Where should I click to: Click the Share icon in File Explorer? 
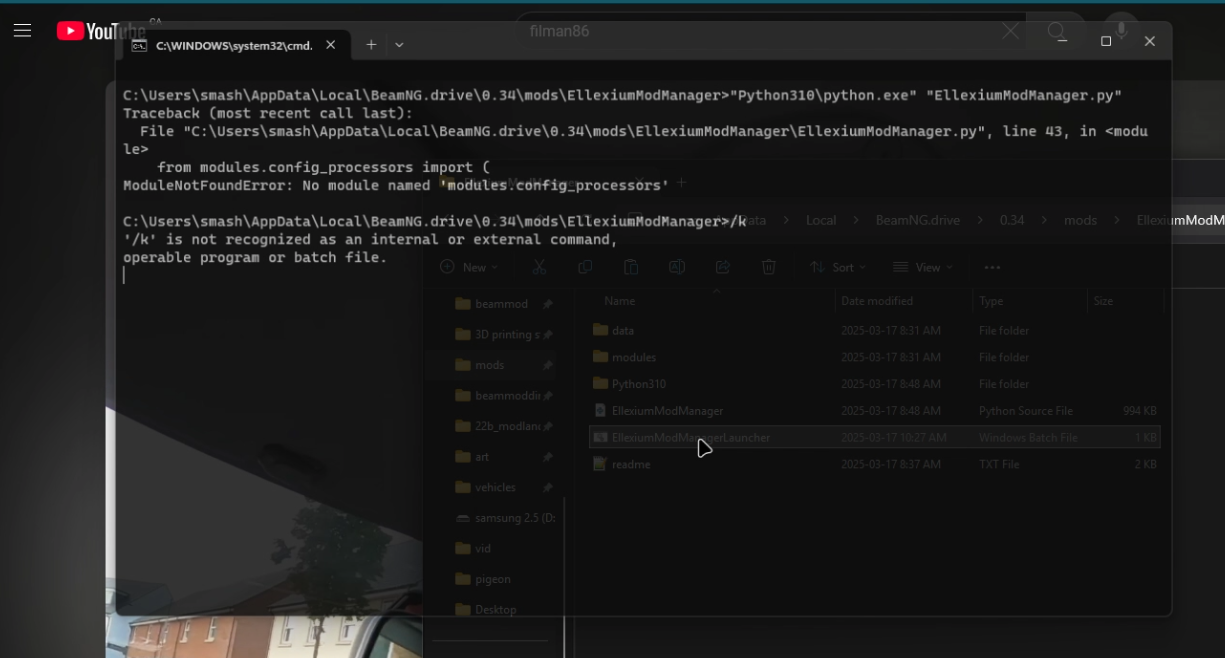[x=723, y=267]
